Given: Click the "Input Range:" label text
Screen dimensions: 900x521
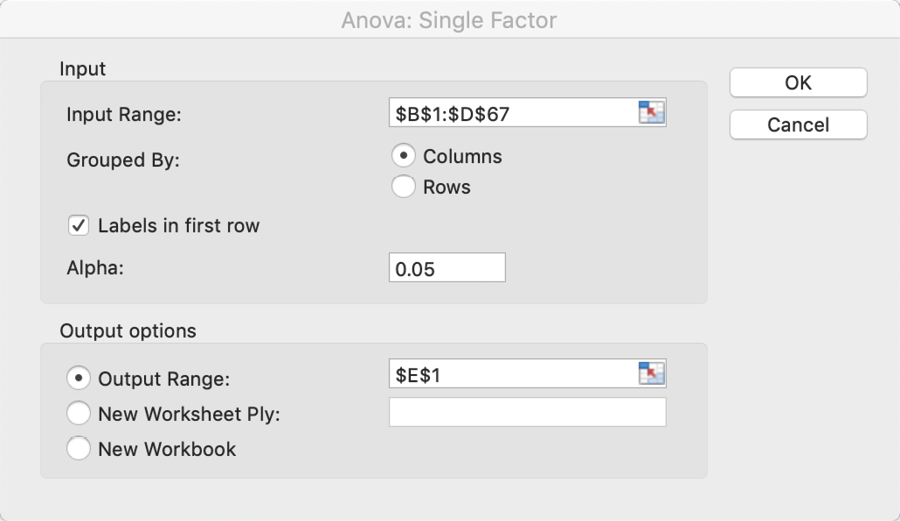Looking at the screenshot, I should coord(124,114).
